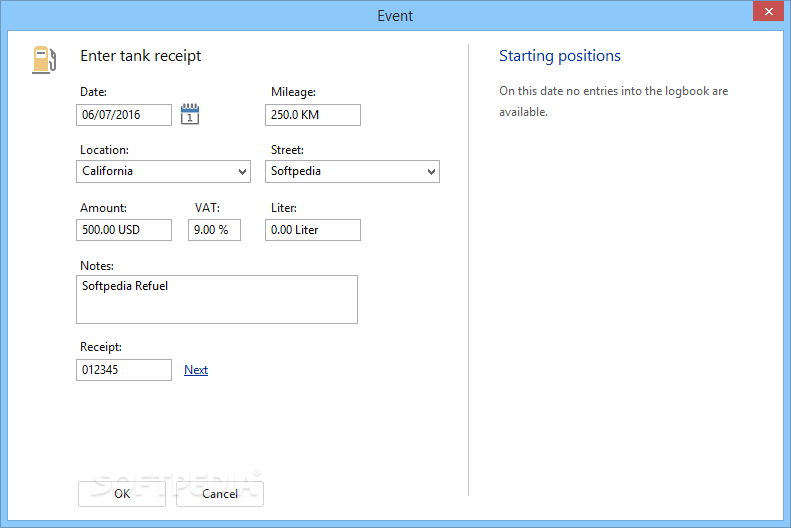The width and height of the screenshot is (791, 528).
Task: Click the 'Notes:' label
Action: pyautogui.click(x=97, y=266)
